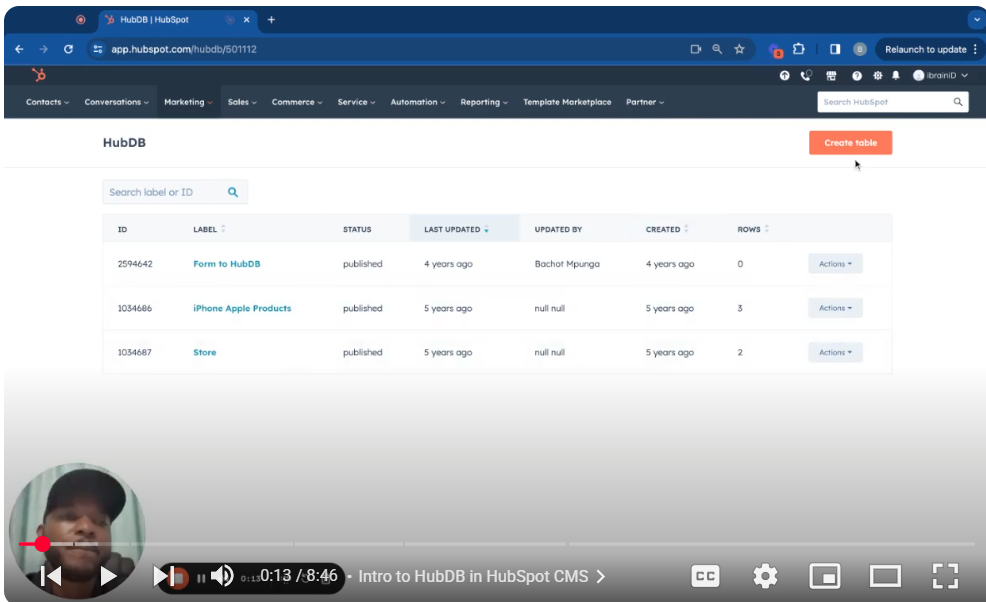
Task: Open the video player settings gear
Action: (x=765, y=576)
